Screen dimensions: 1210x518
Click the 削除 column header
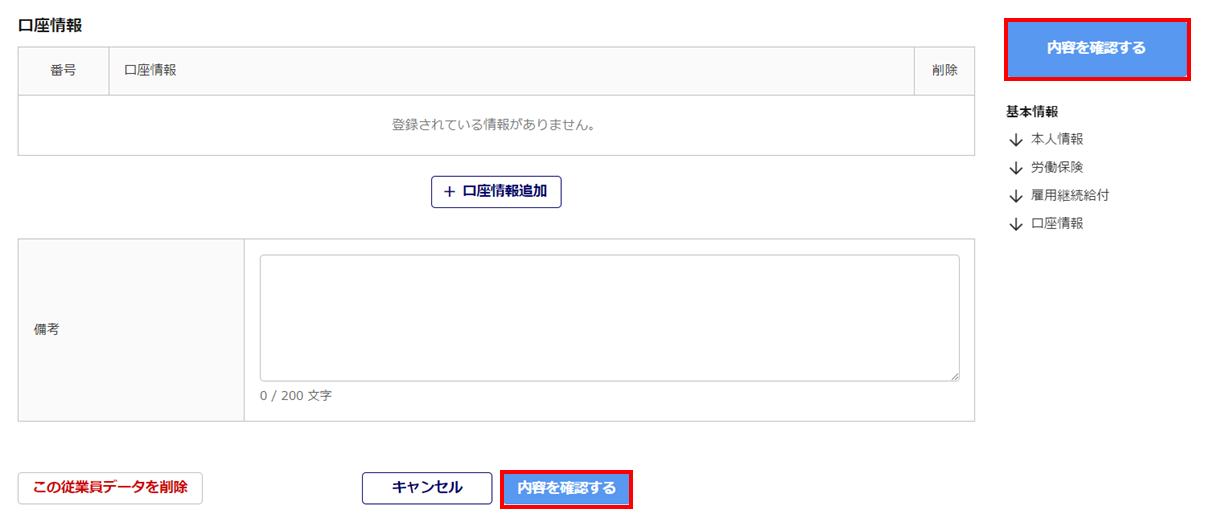(x=944, y=71)
